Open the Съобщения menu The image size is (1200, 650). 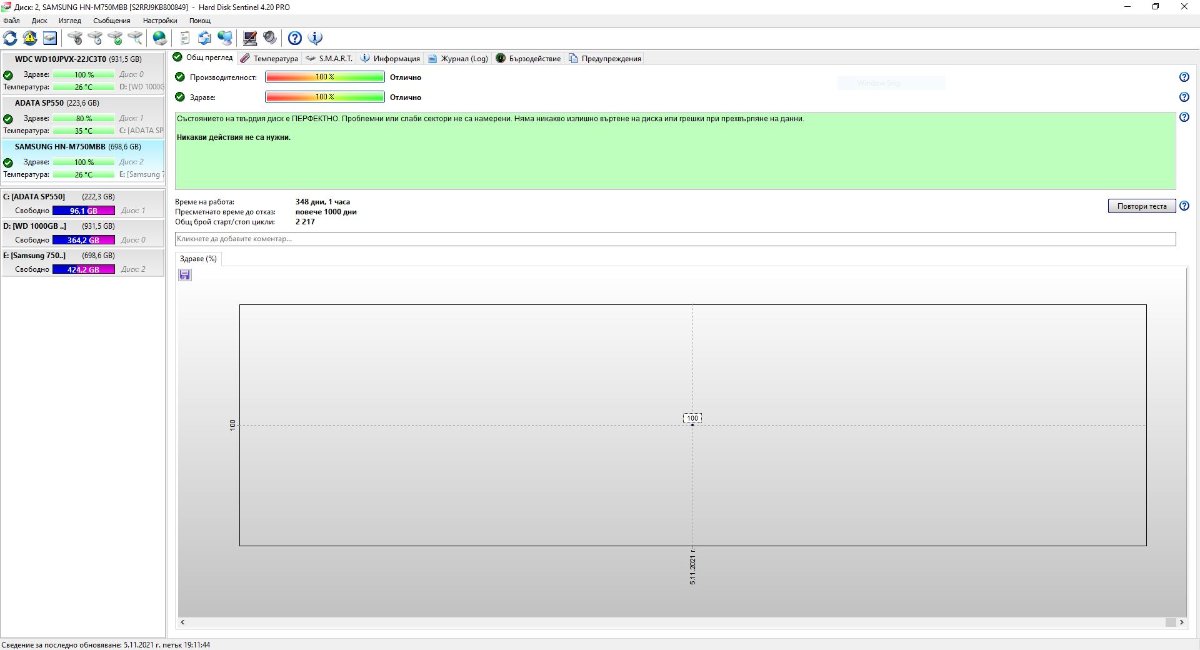pyautogui.click(x=111, y=20)
